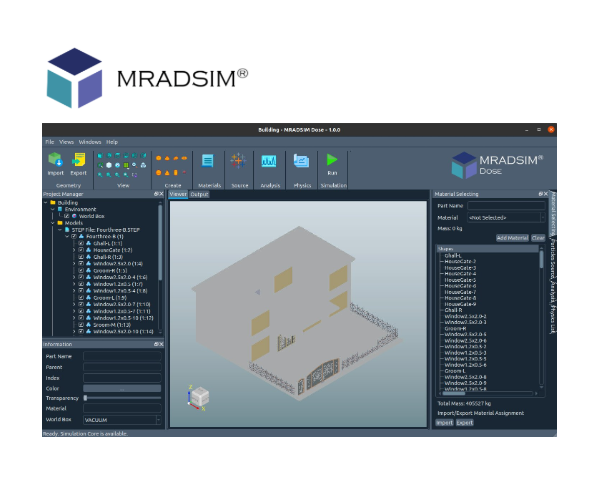The image size is (600, 477).
Task: Toggle the World Box checkbox
Action: coord(67,216)
